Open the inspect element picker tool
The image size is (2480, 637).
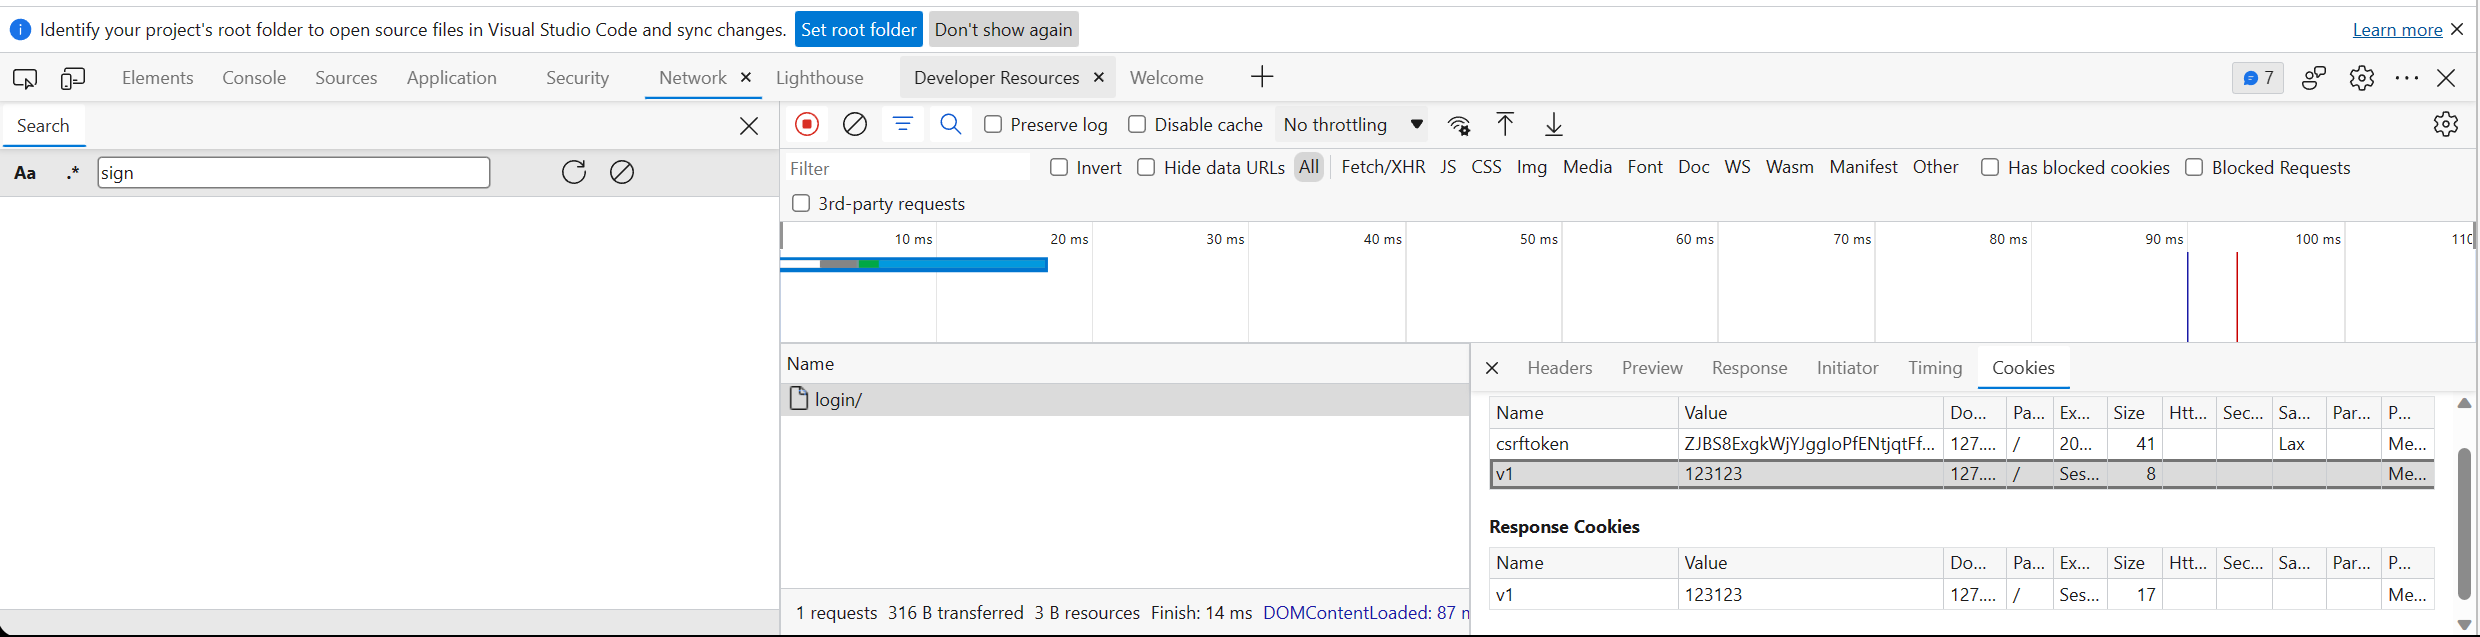[25, 78]
